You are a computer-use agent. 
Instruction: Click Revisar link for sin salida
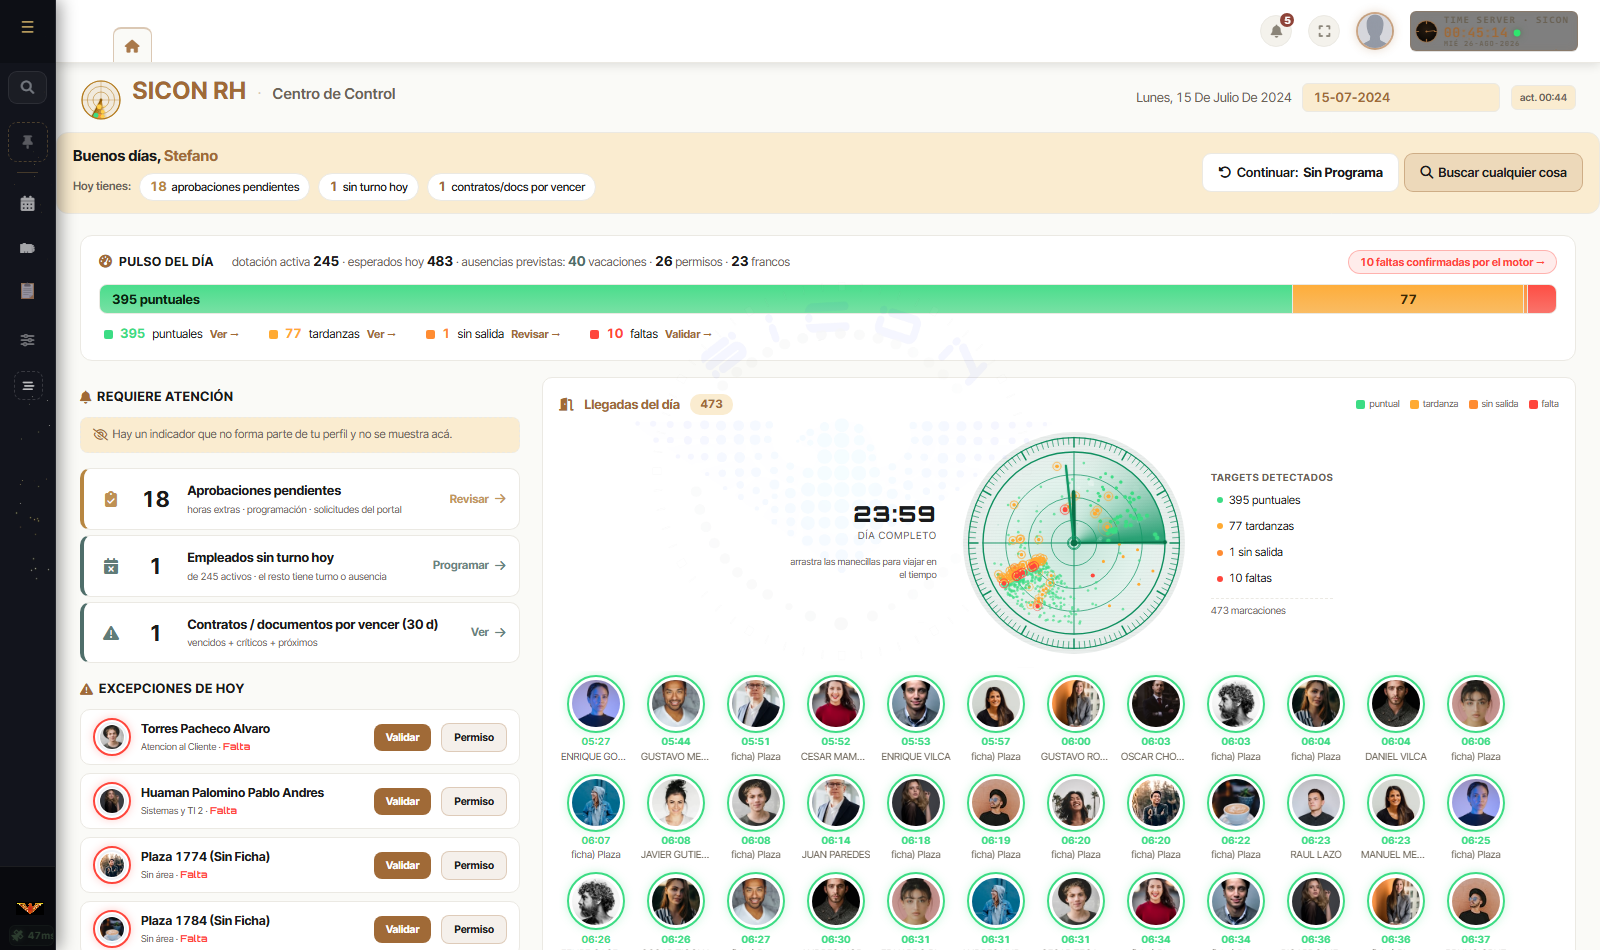[535, 334]
